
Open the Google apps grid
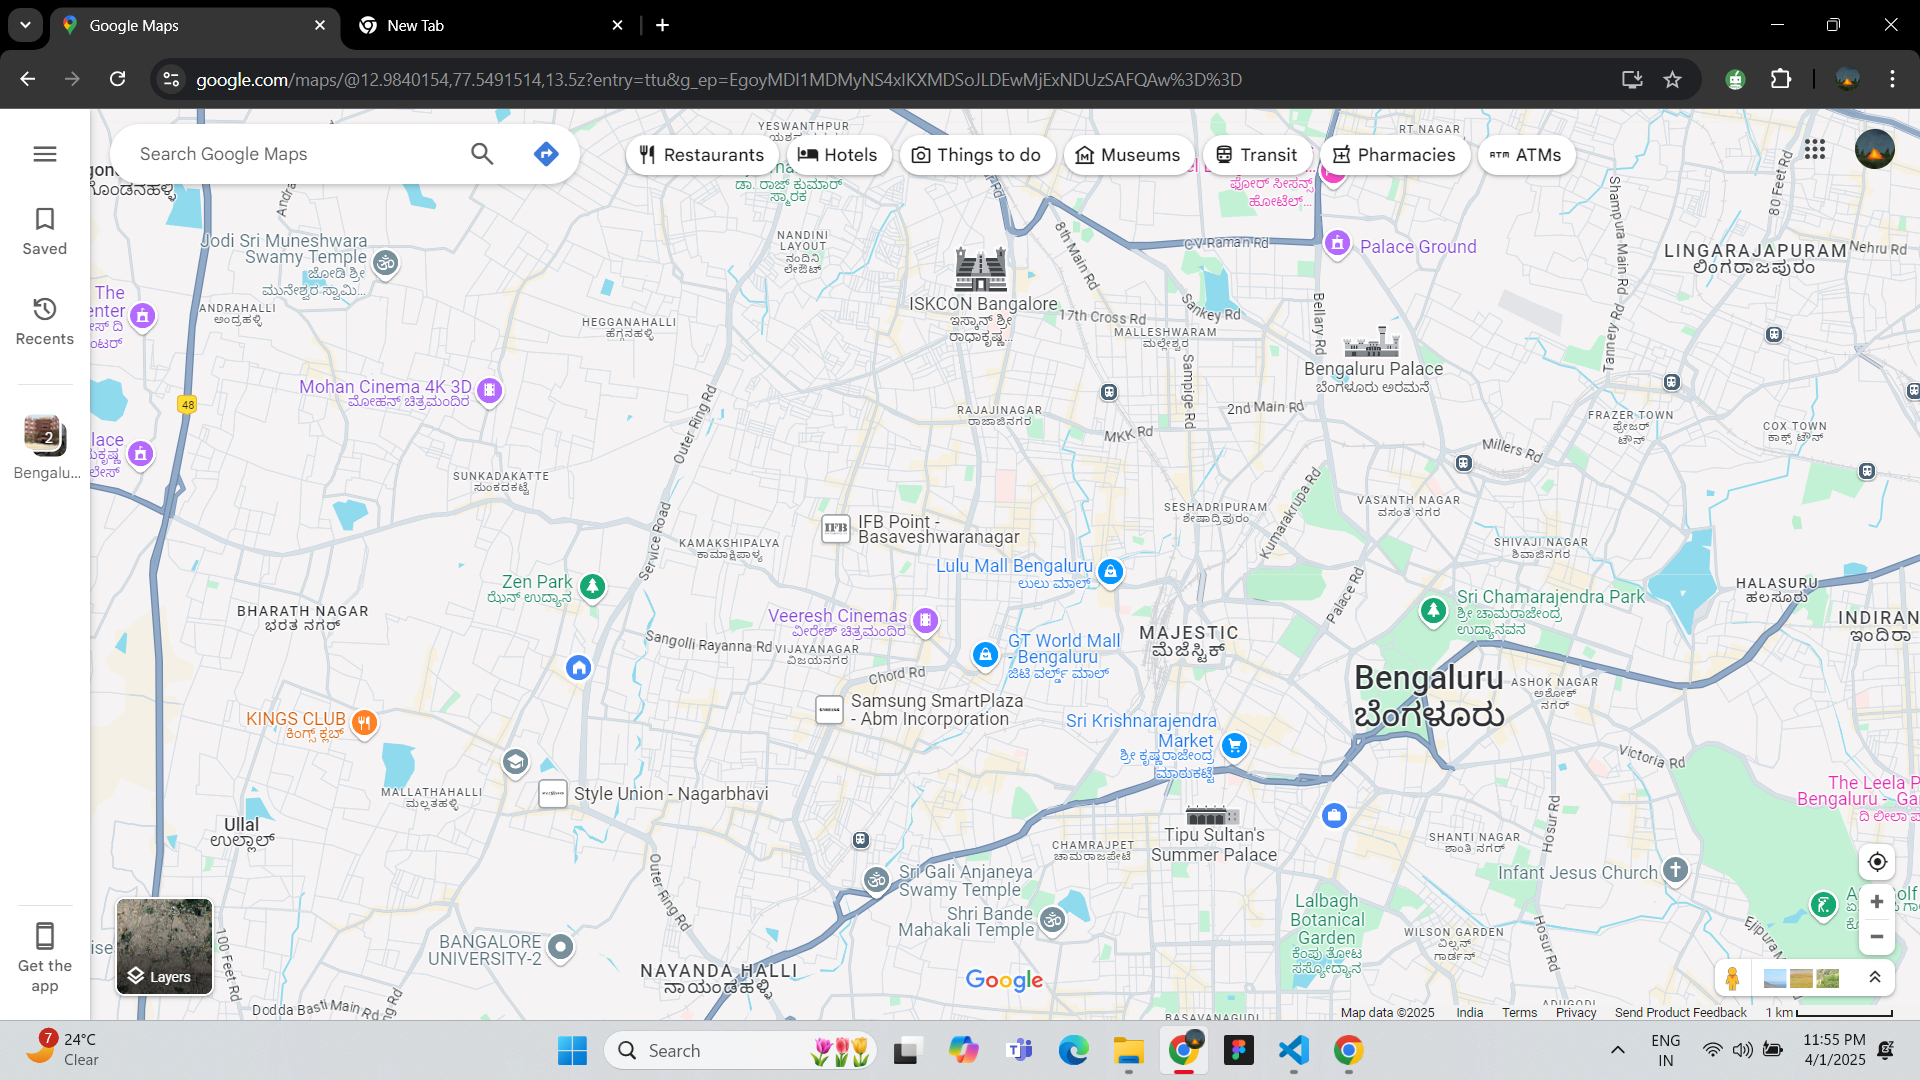coord(1815,150)
